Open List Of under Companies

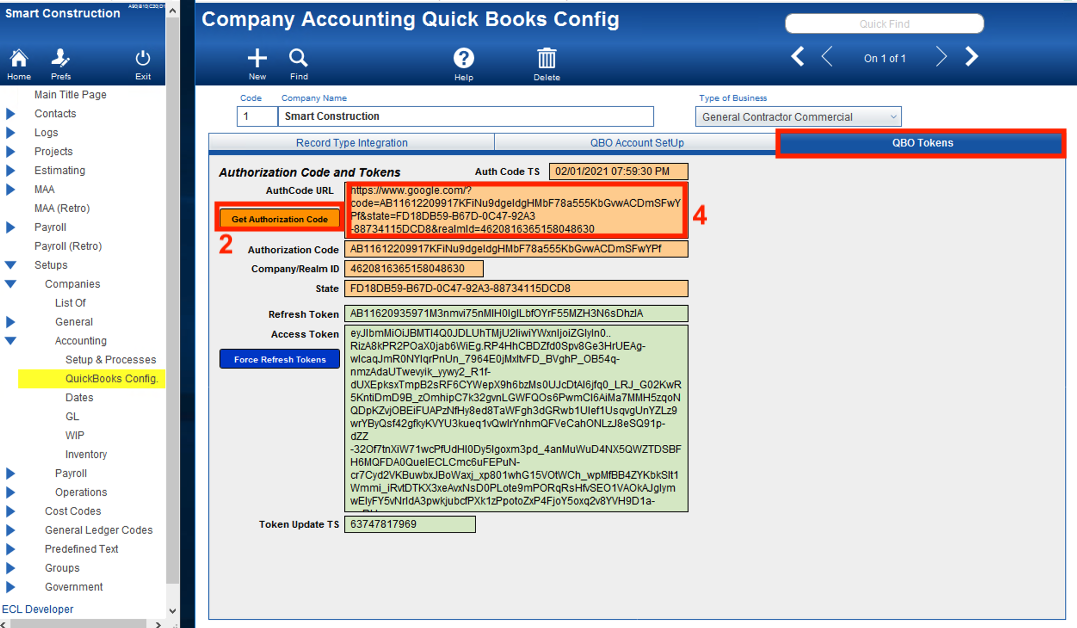(x=70, y=303)
